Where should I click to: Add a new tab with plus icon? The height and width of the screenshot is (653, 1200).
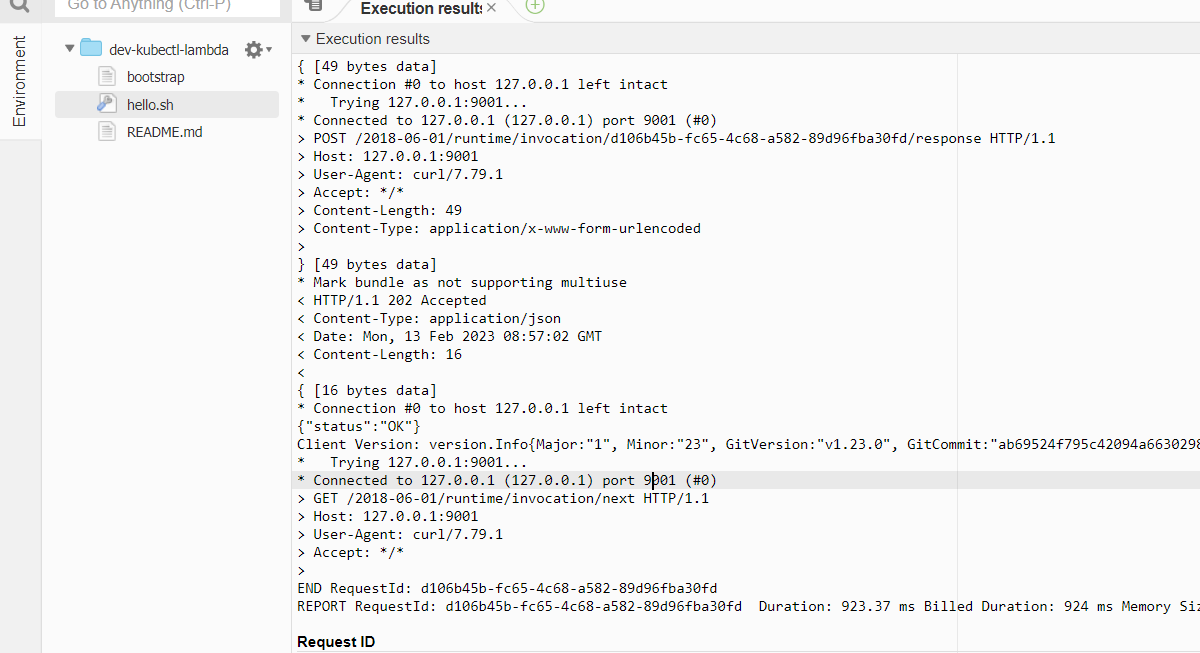point(535,6)
